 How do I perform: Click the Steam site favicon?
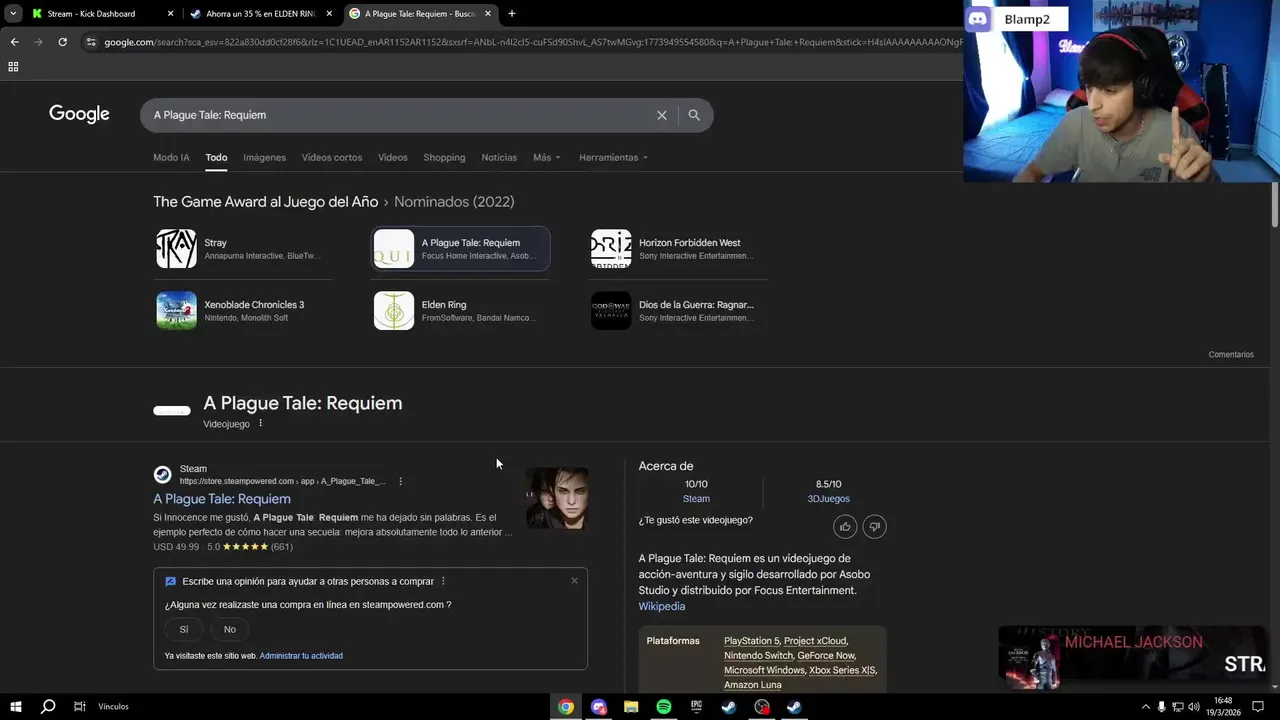coord(162,475)
